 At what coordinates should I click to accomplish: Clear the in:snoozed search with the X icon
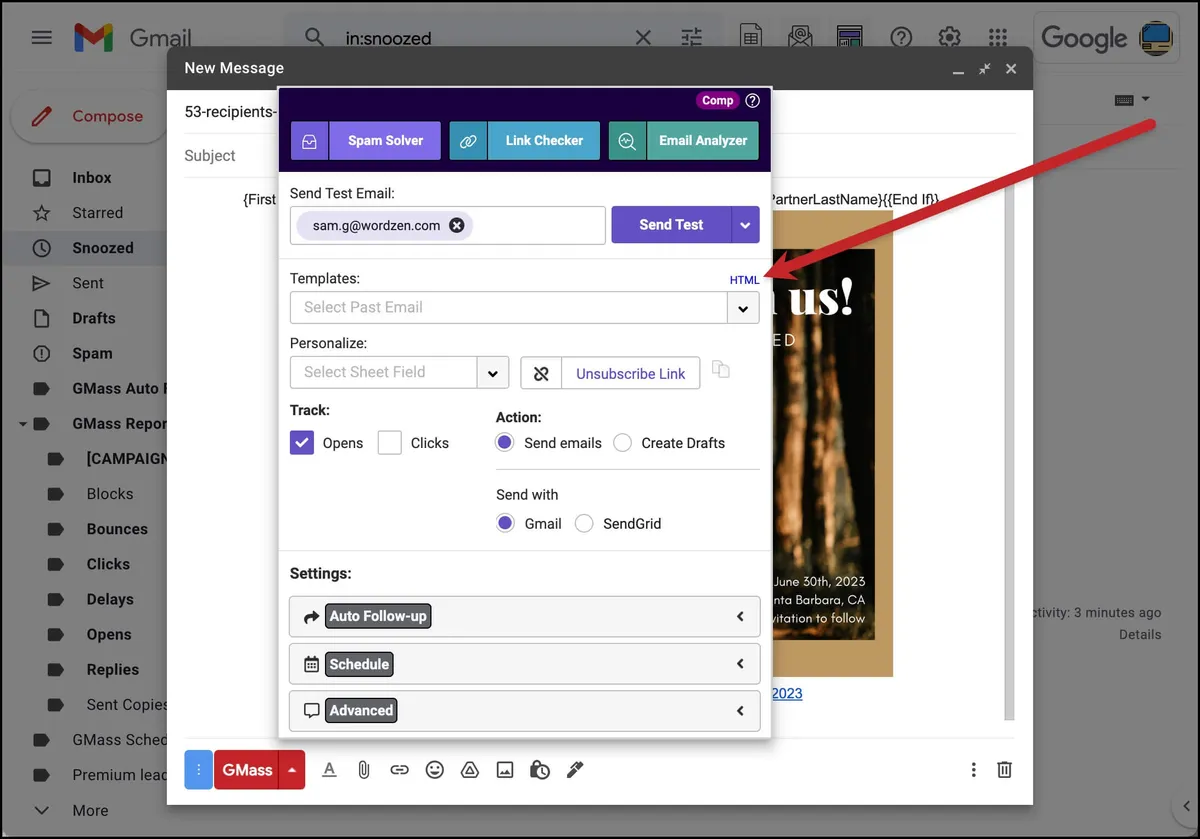click(x=643, y=38)
